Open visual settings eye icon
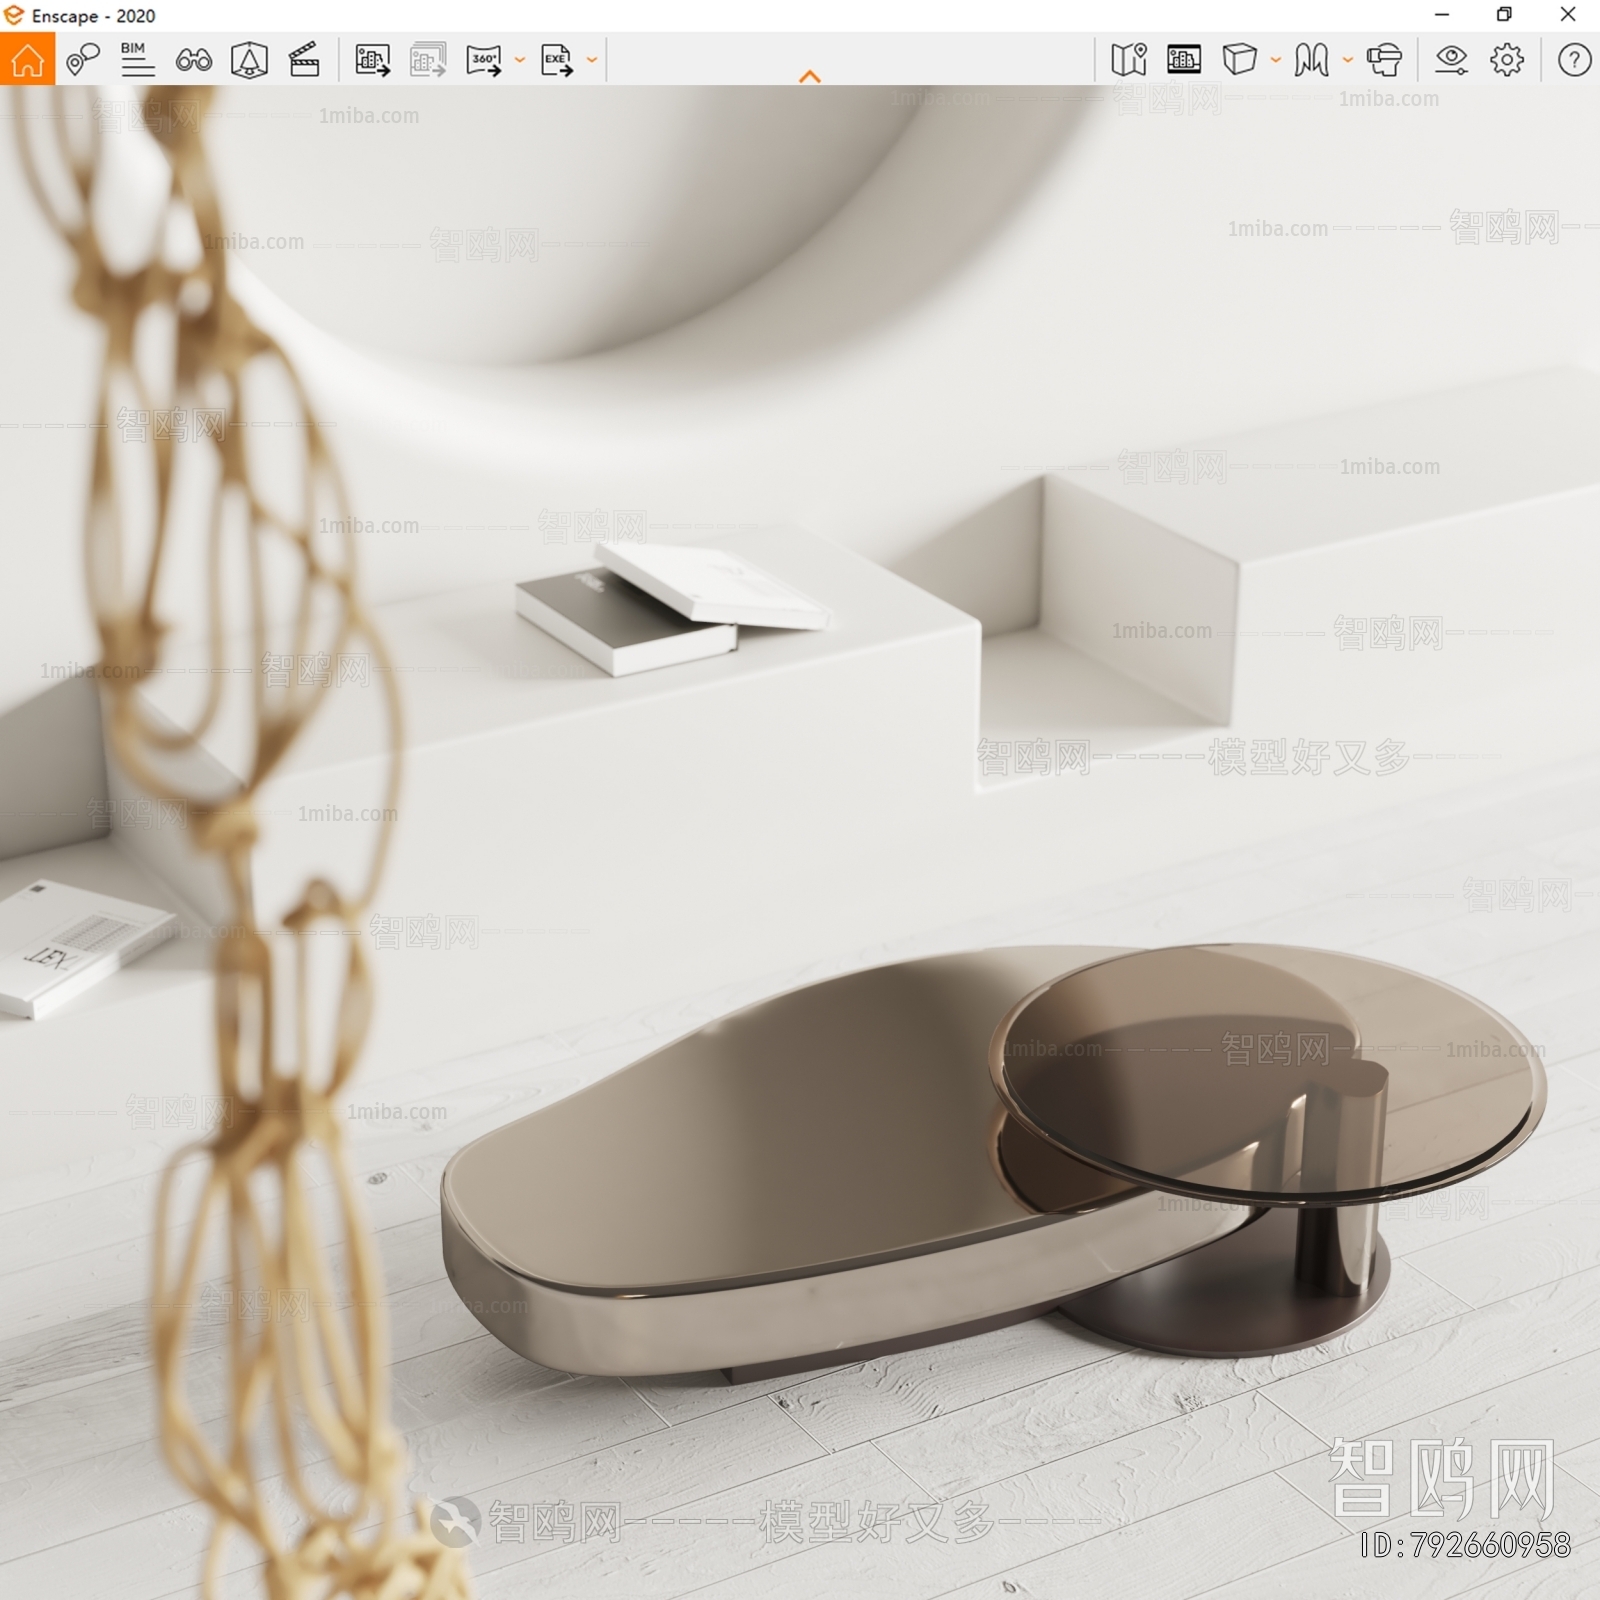The height and width of the screenshot is (1600, 1600). coord(1451,60)
